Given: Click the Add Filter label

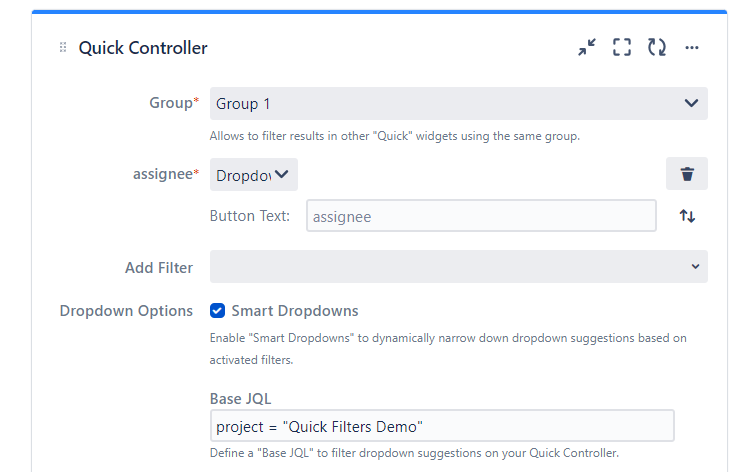Looking at the screenshot, I should 159,267.
